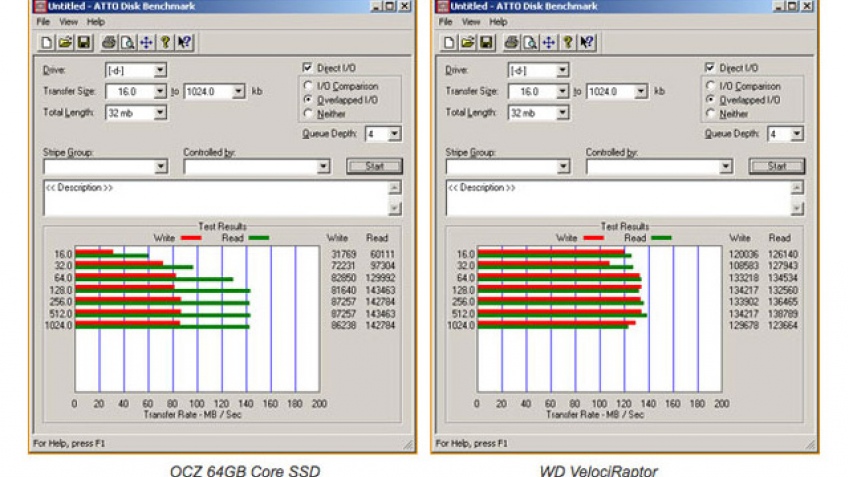
Task: Click New document icon in left window
Action: [x=46, y=42]
